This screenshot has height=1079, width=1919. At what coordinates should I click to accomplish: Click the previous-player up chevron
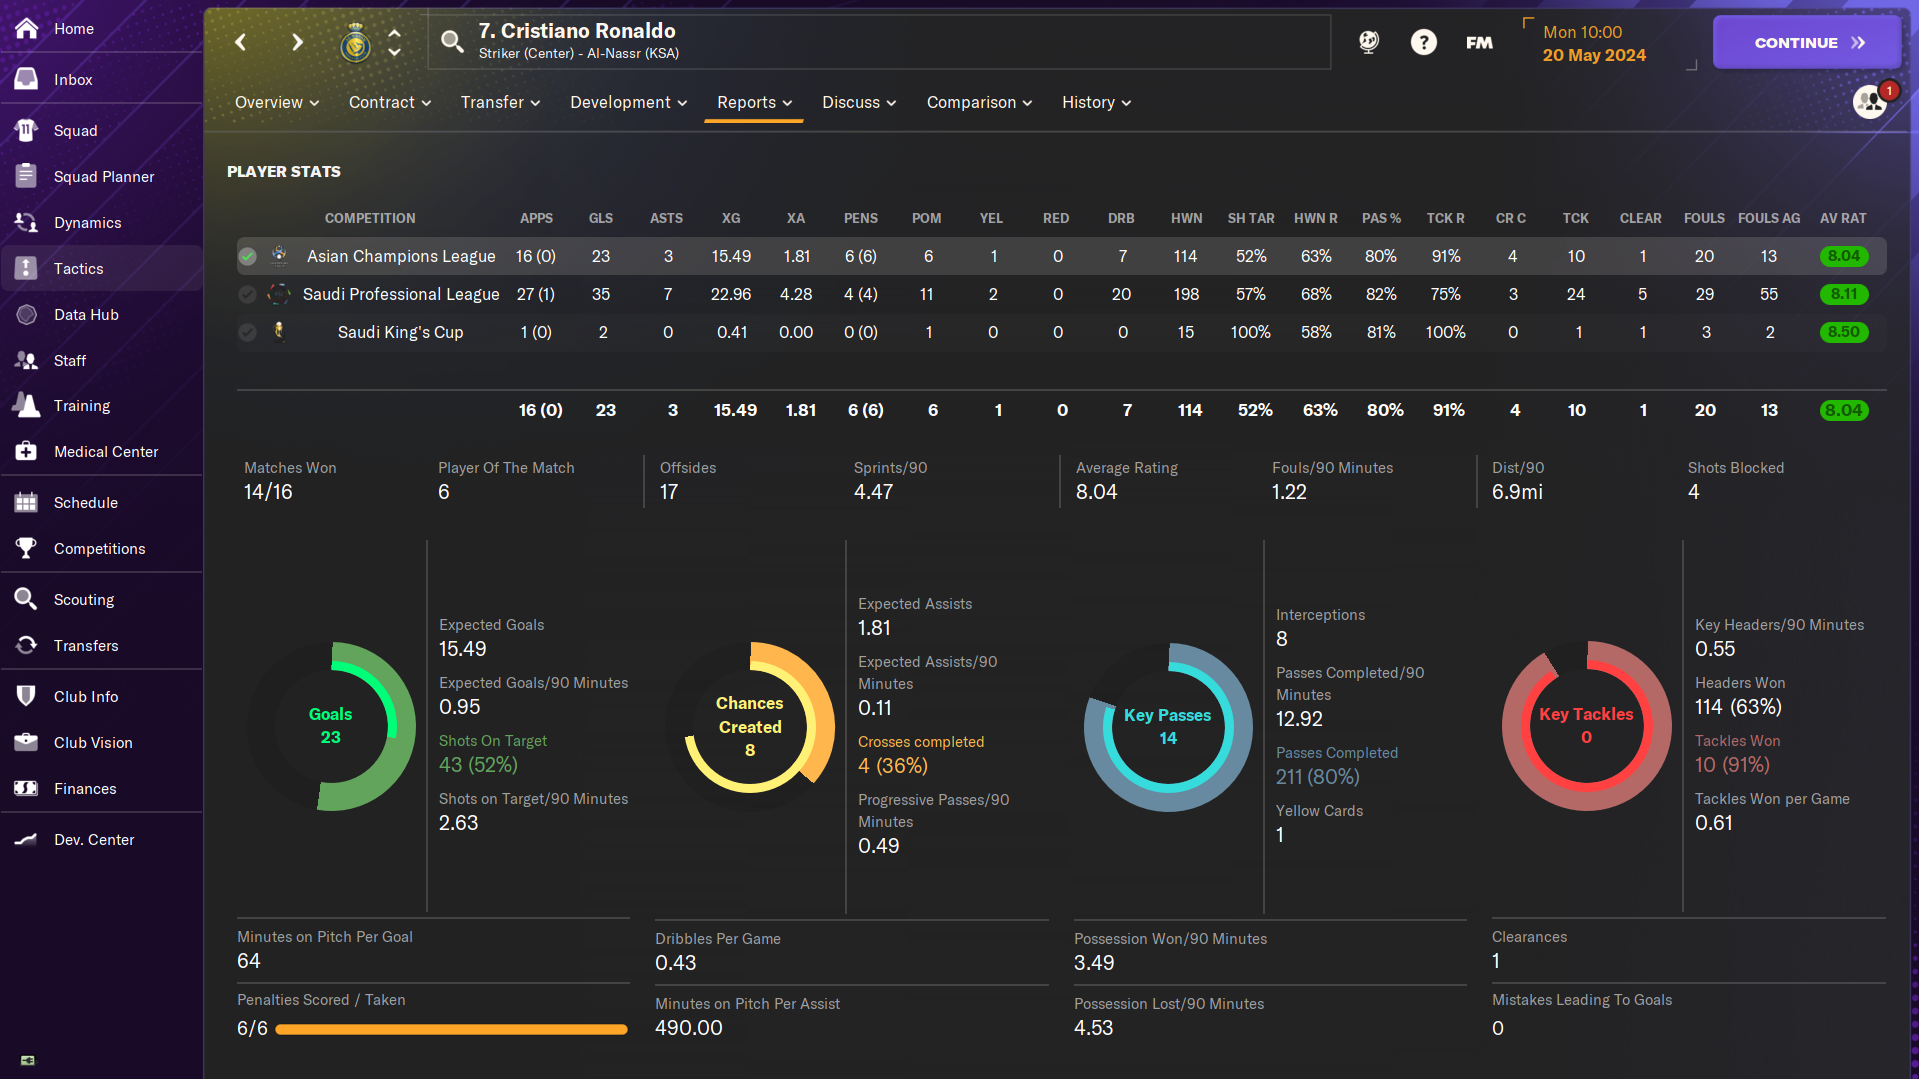coord(395,32)
